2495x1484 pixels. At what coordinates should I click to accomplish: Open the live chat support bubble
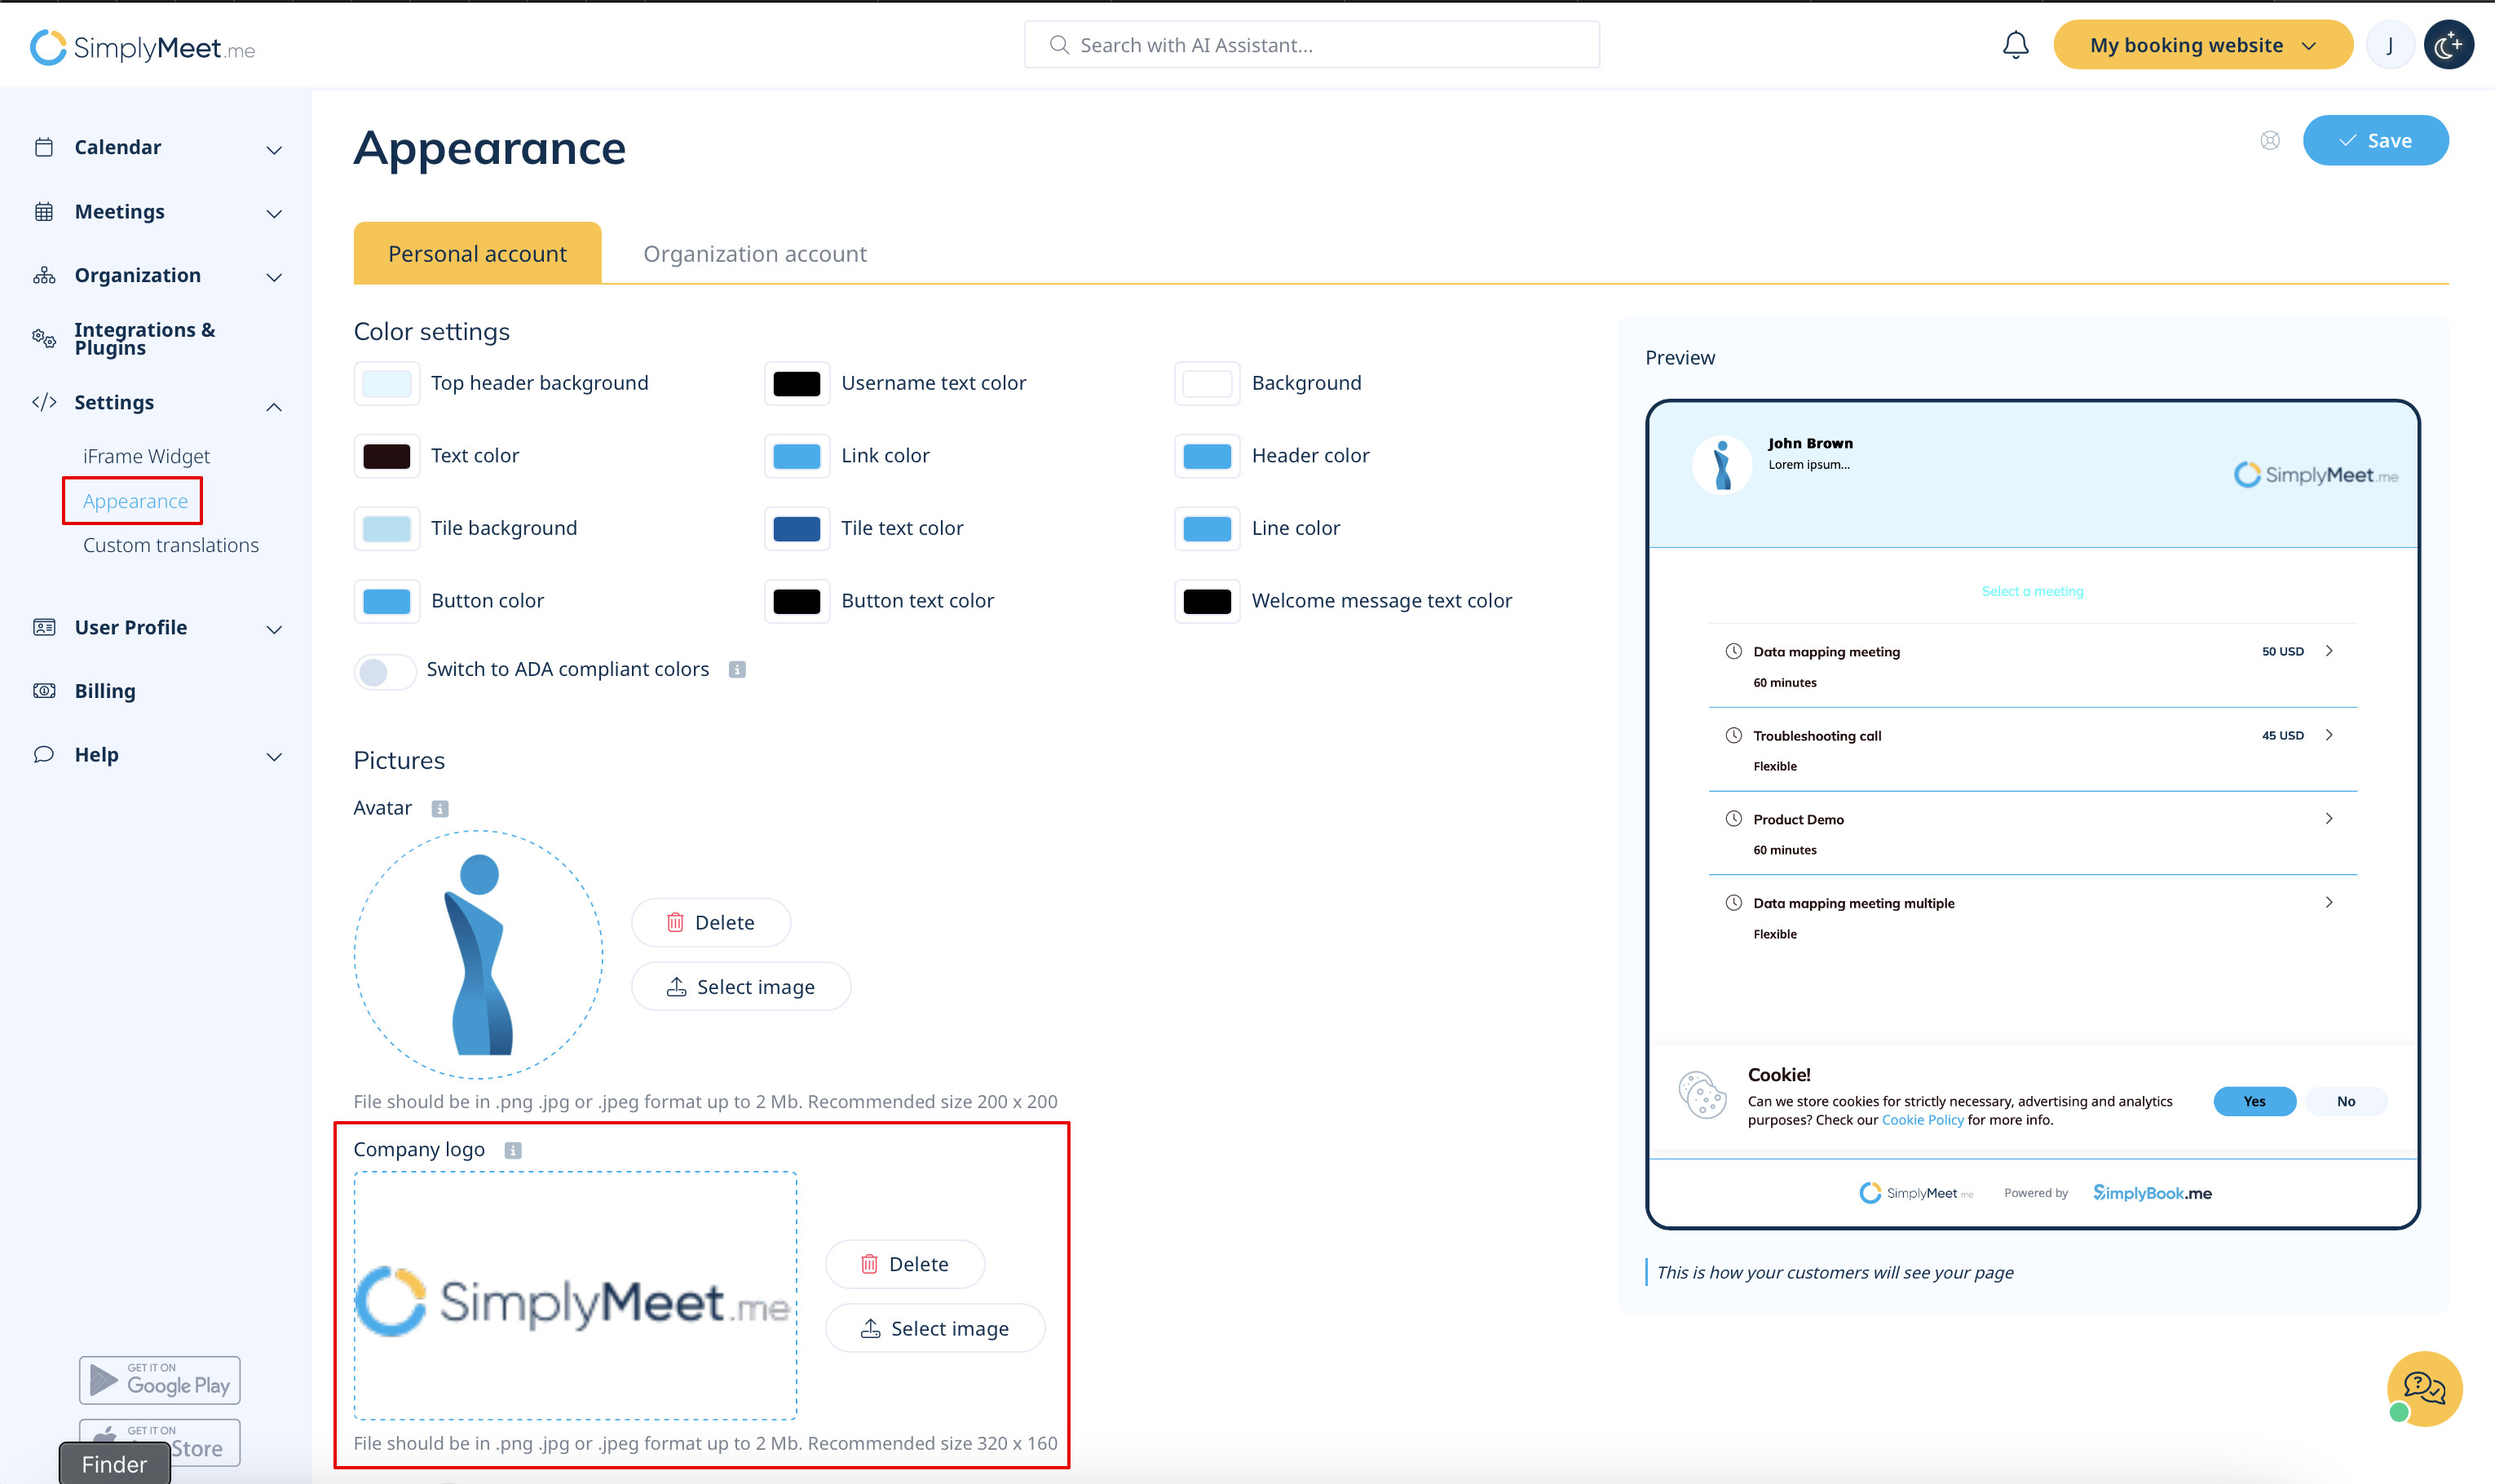tap(2423, 1388)
